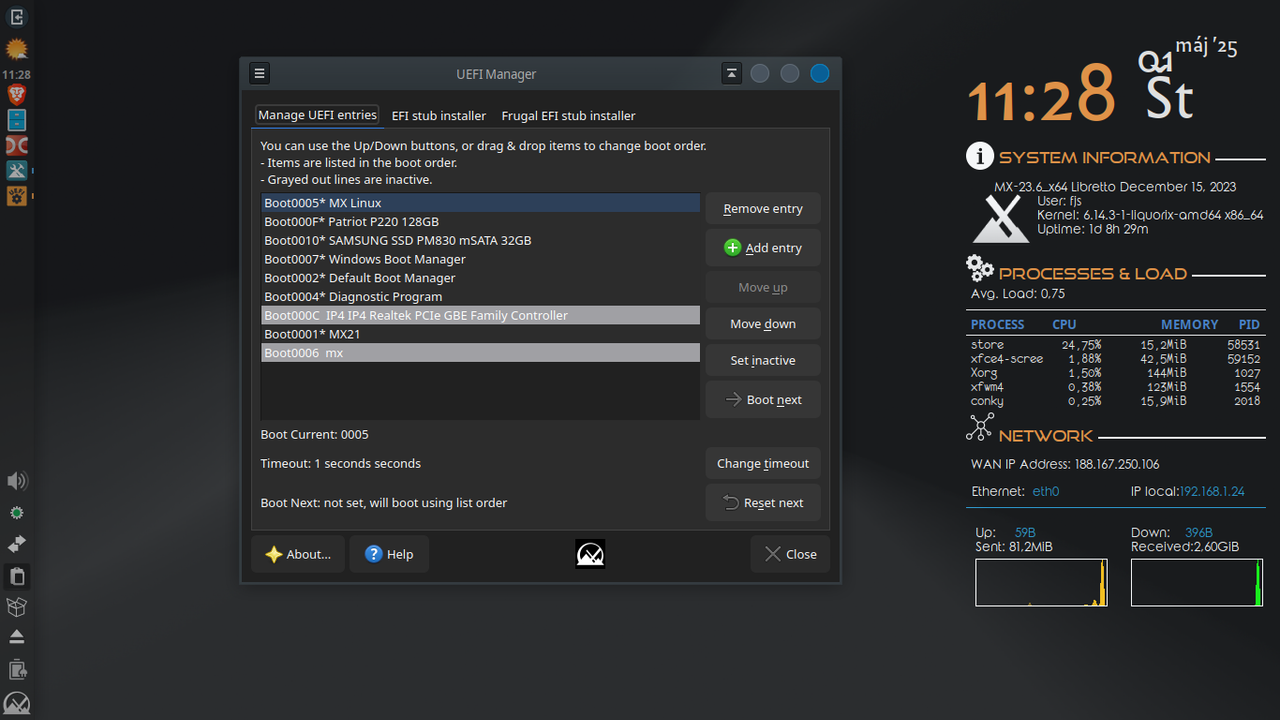
Task: Click the logout icon atop the panel
Action: click(16, 17)
